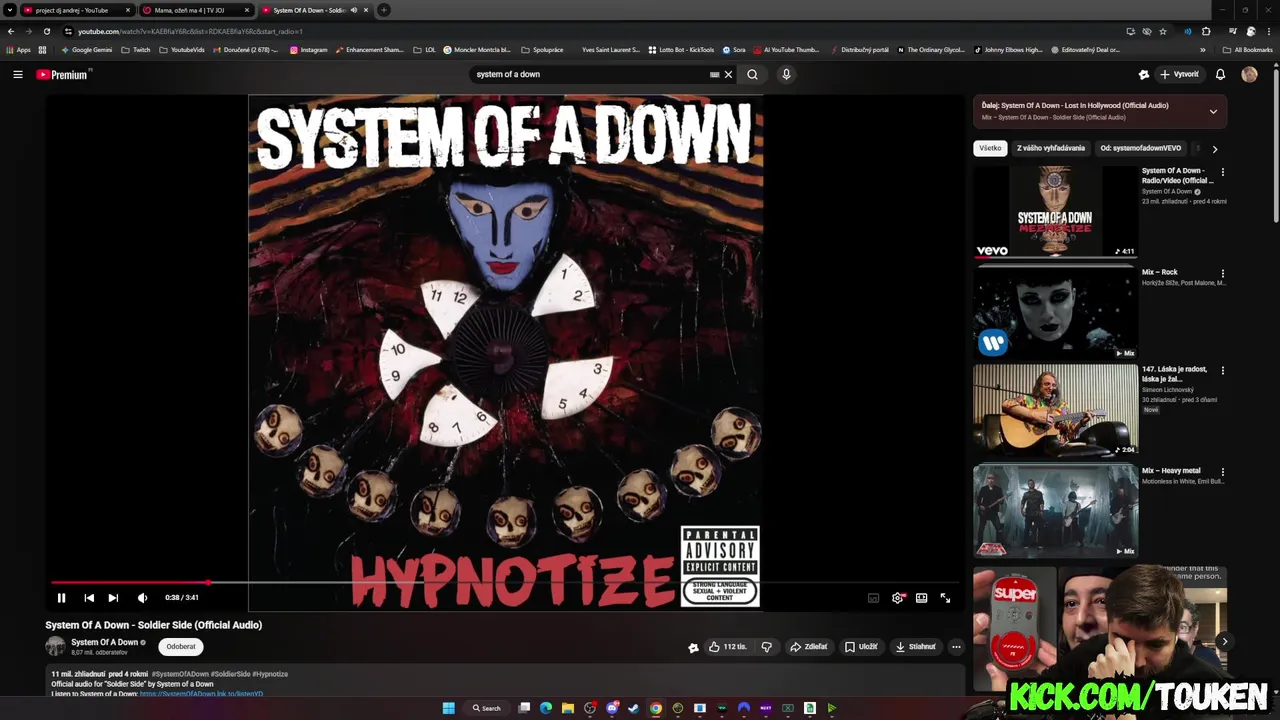Click the Odoberať subscribe button
1280x720 pixels.
click(181, 647)
